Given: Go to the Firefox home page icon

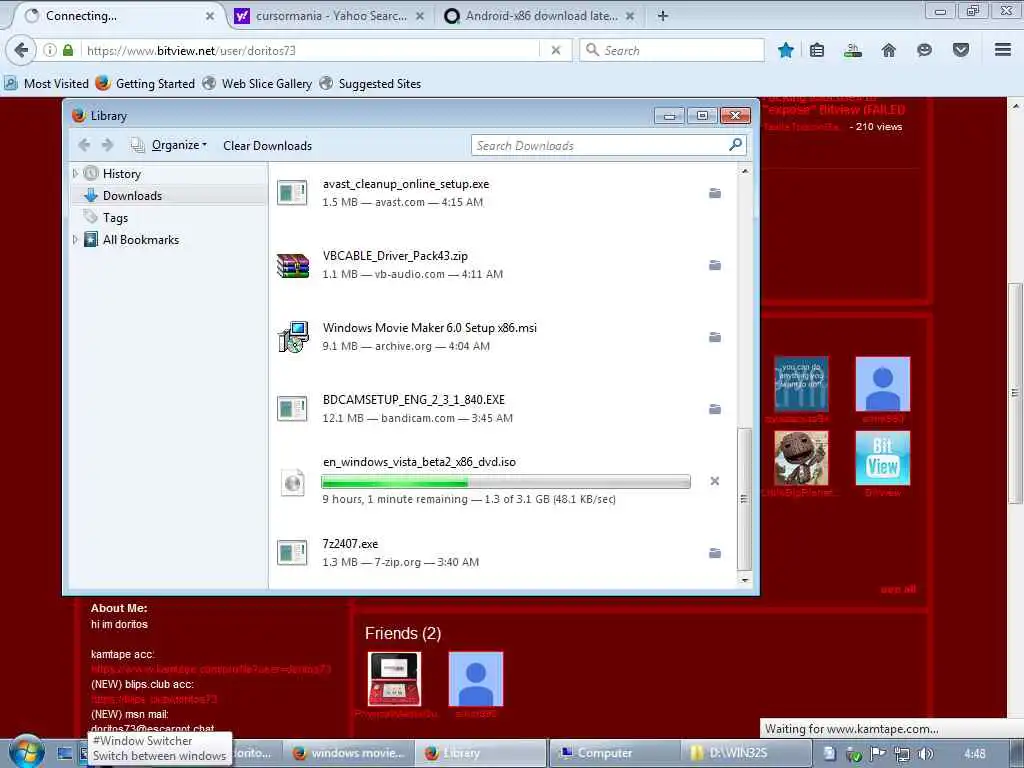Looking at the screenshot, I should pos(888,50).
